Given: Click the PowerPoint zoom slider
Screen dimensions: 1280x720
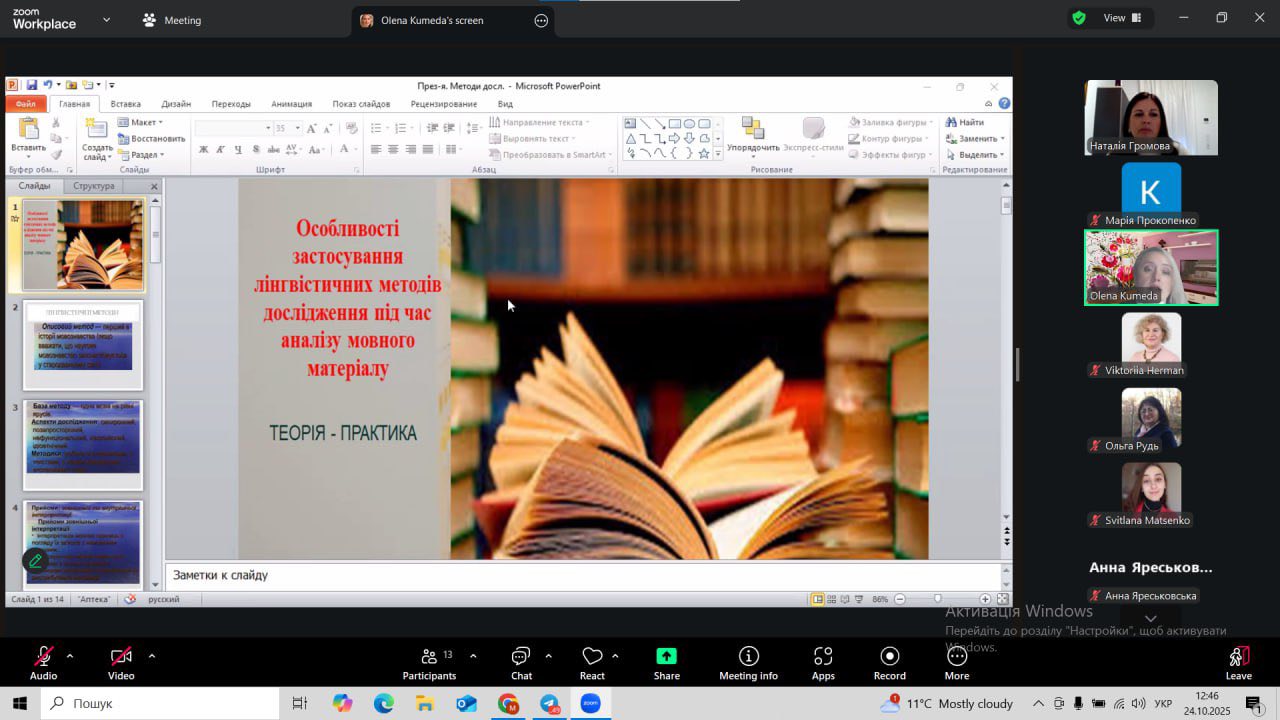Looking at the screenshot, I should [x=938, y=599].
